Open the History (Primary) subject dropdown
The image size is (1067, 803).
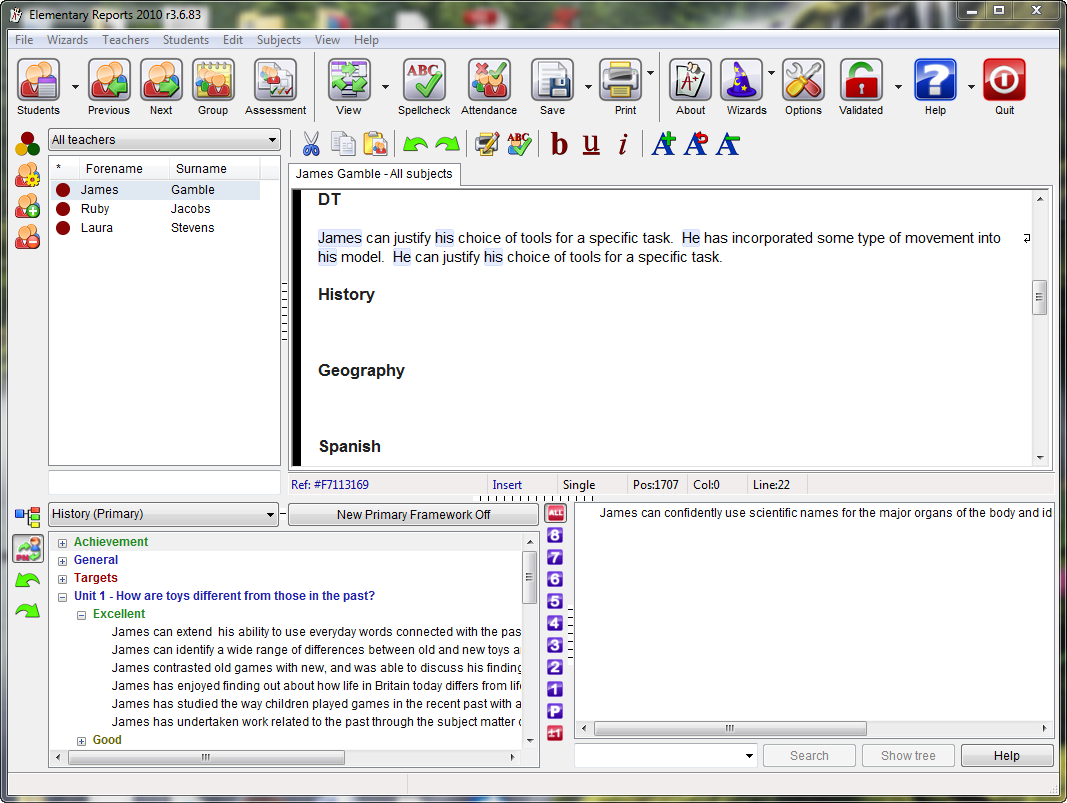[x=164, y=514]
